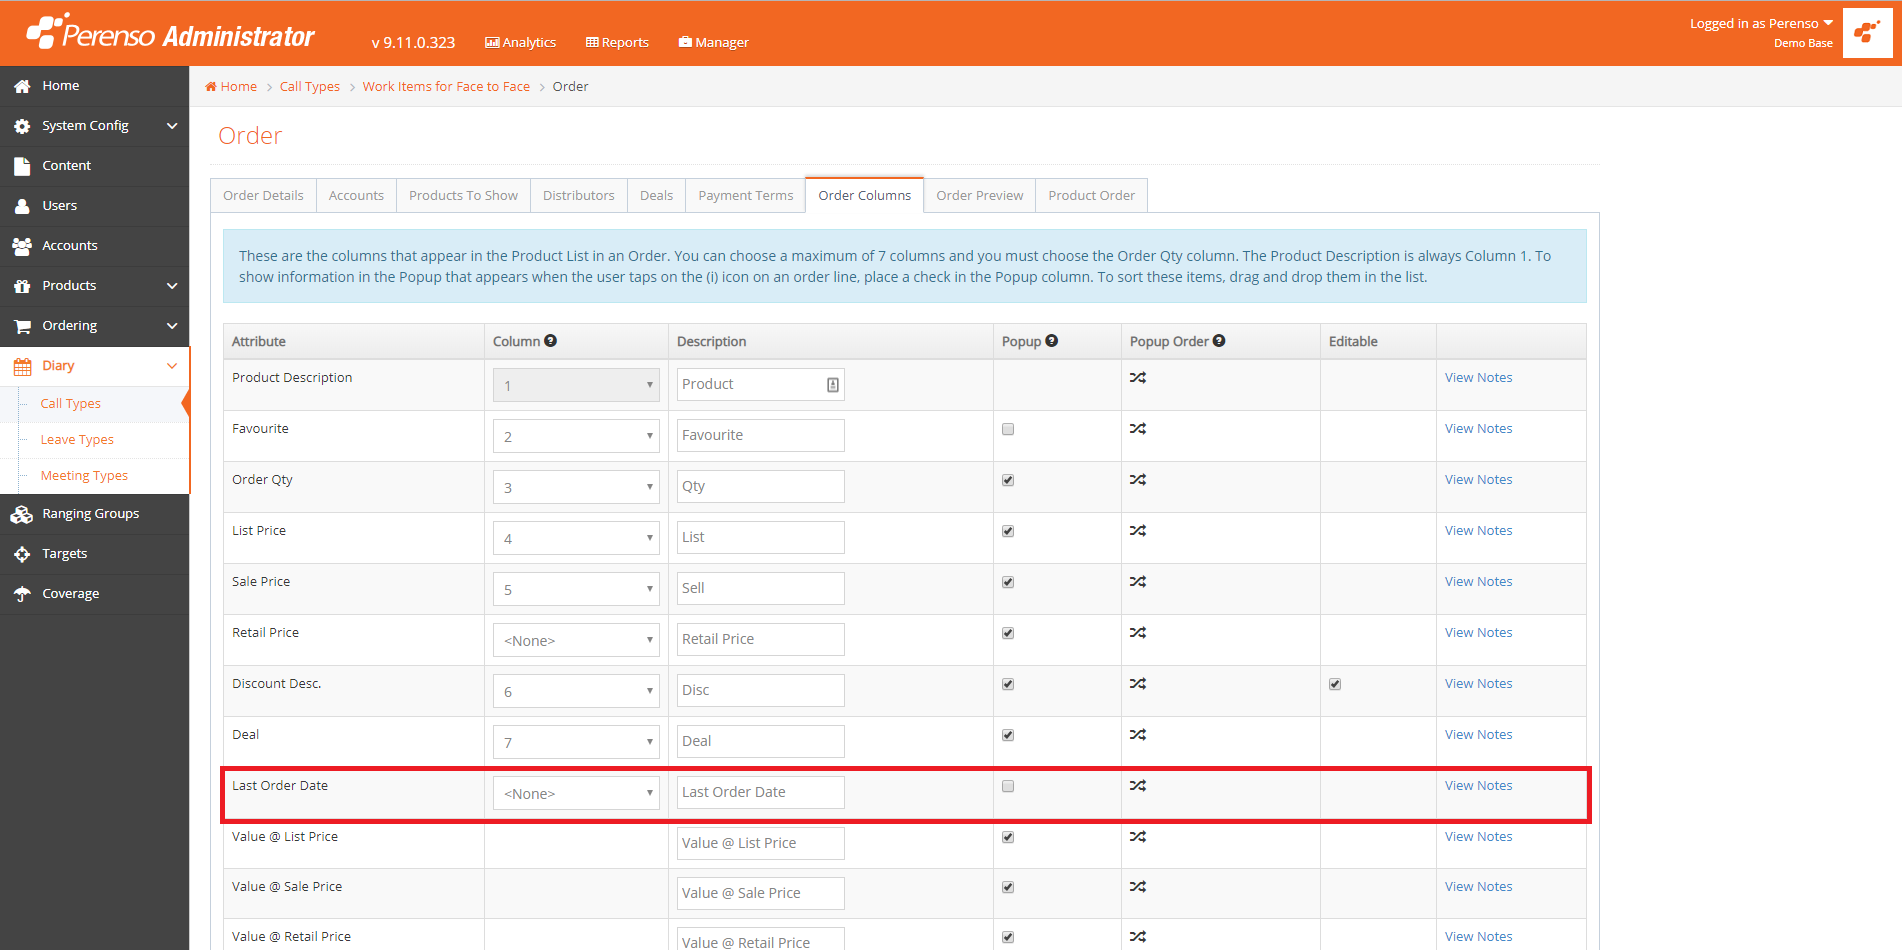The width and height of the screenshot is (1902, 950).
Task: Click the Popup help question icon
Action: pos(1052,341)
